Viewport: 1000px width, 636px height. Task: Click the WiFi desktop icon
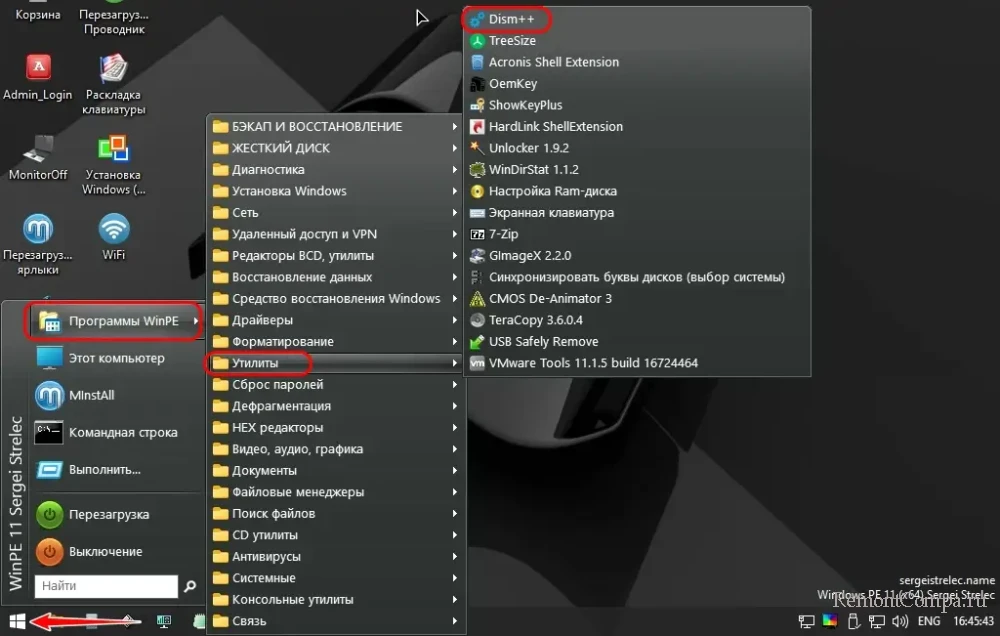click(114, 237)
